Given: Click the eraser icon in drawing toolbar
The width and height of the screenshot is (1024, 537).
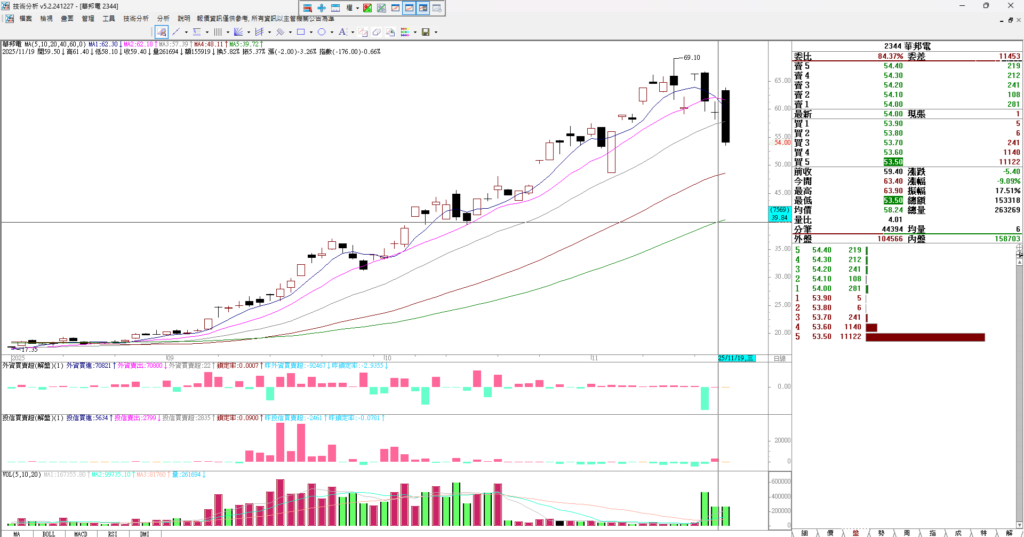Looking at the screenshot, I should (377, 32).
